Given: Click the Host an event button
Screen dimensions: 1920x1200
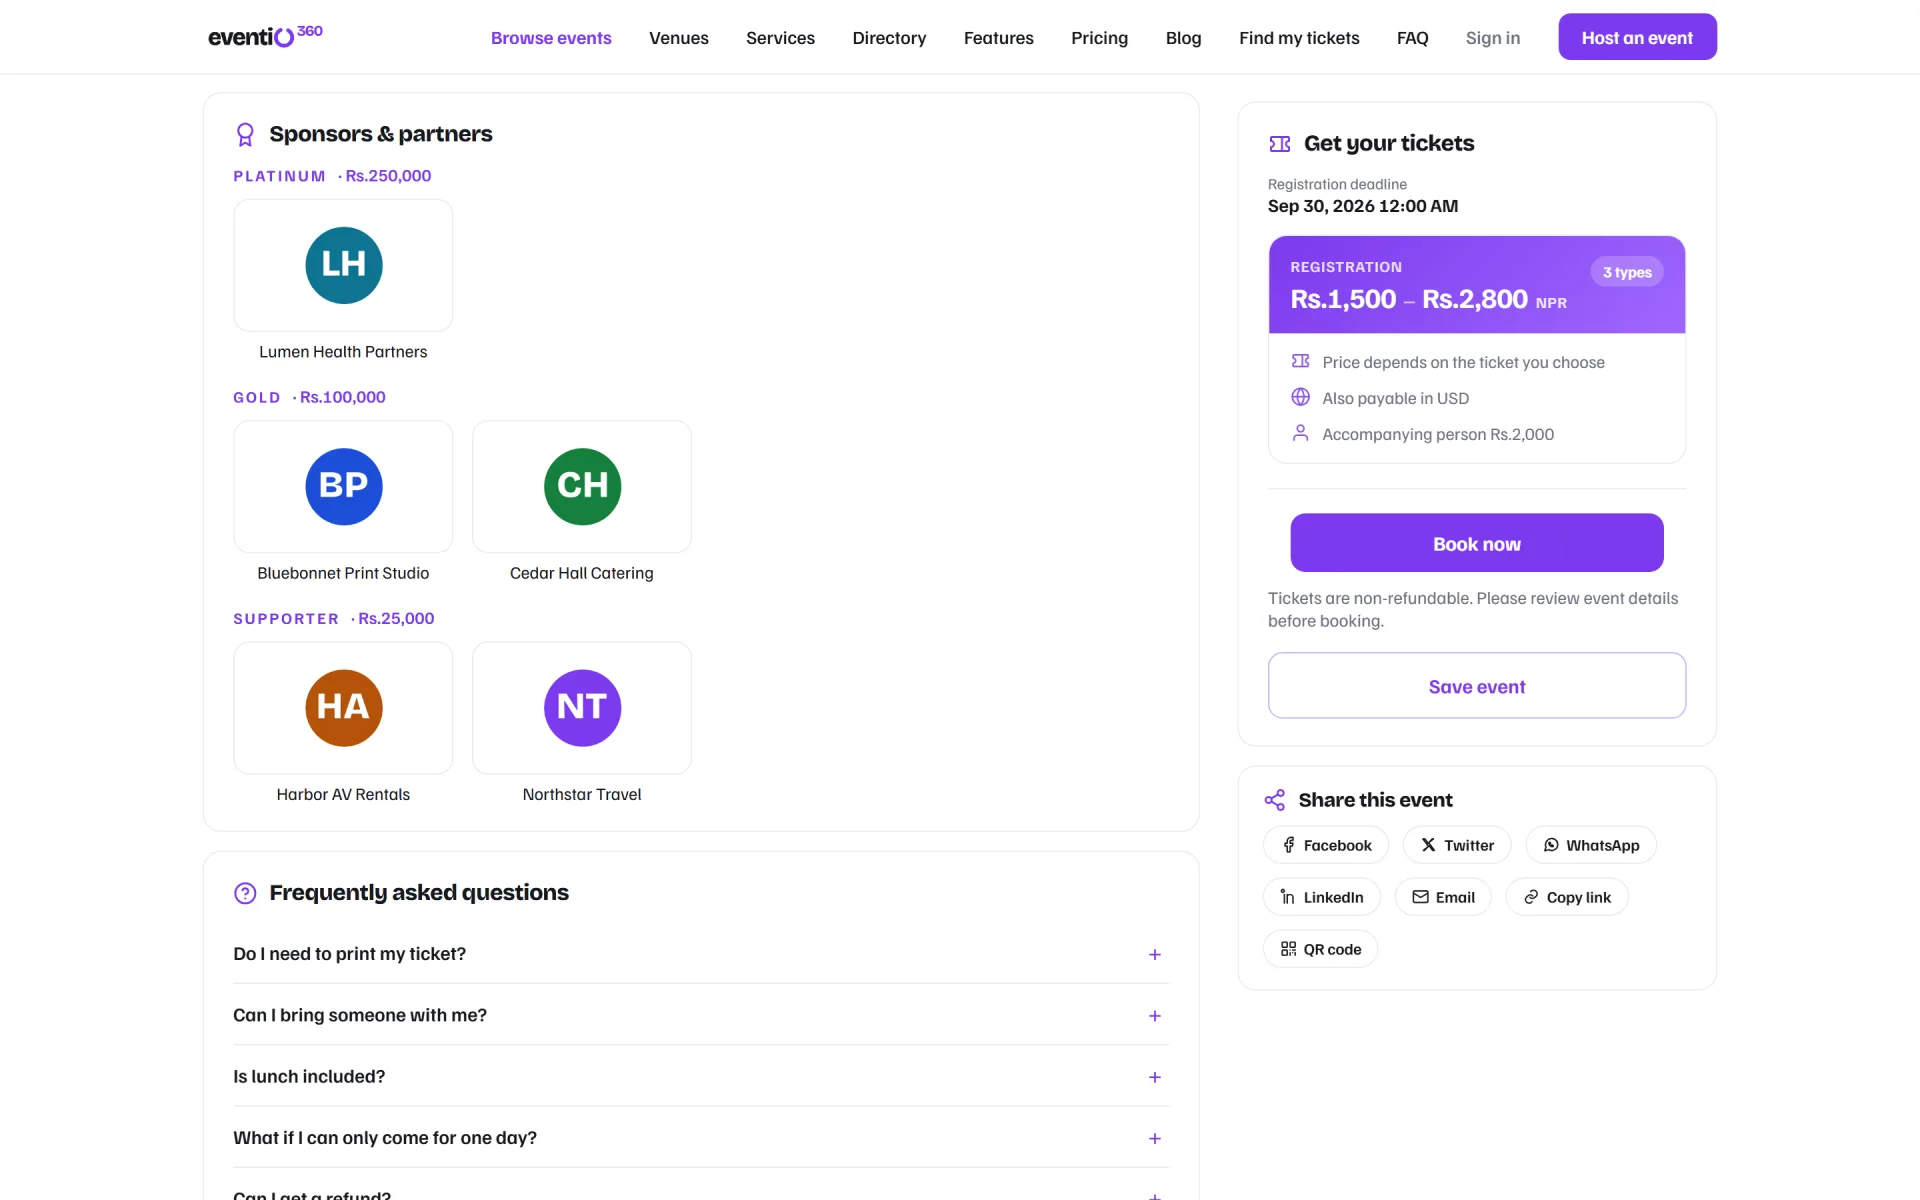Looking at the screenshot, I should coord(1637,37).
